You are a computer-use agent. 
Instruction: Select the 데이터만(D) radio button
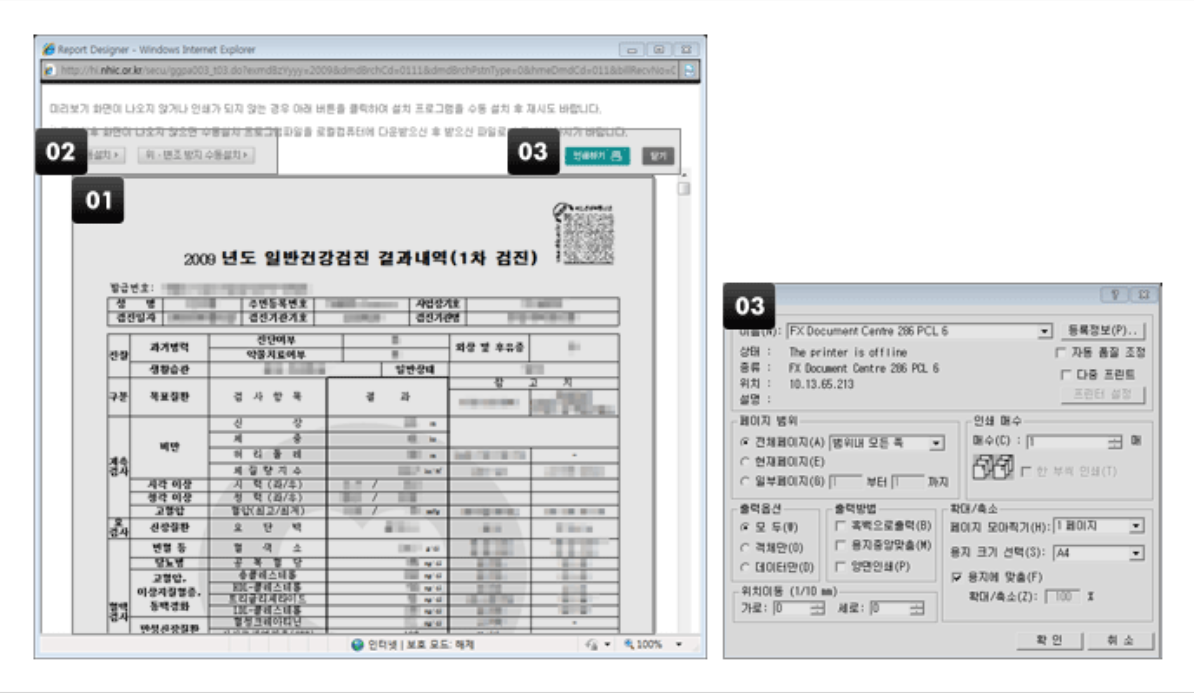pyautogui.click(x=745, y=567)
